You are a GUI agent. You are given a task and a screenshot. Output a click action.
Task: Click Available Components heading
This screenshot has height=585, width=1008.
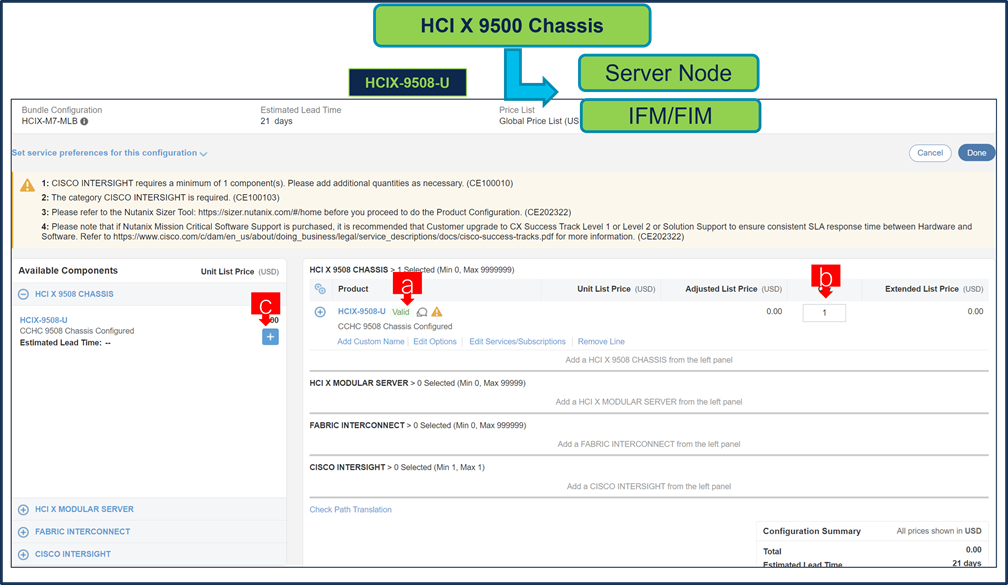[68, 271]
